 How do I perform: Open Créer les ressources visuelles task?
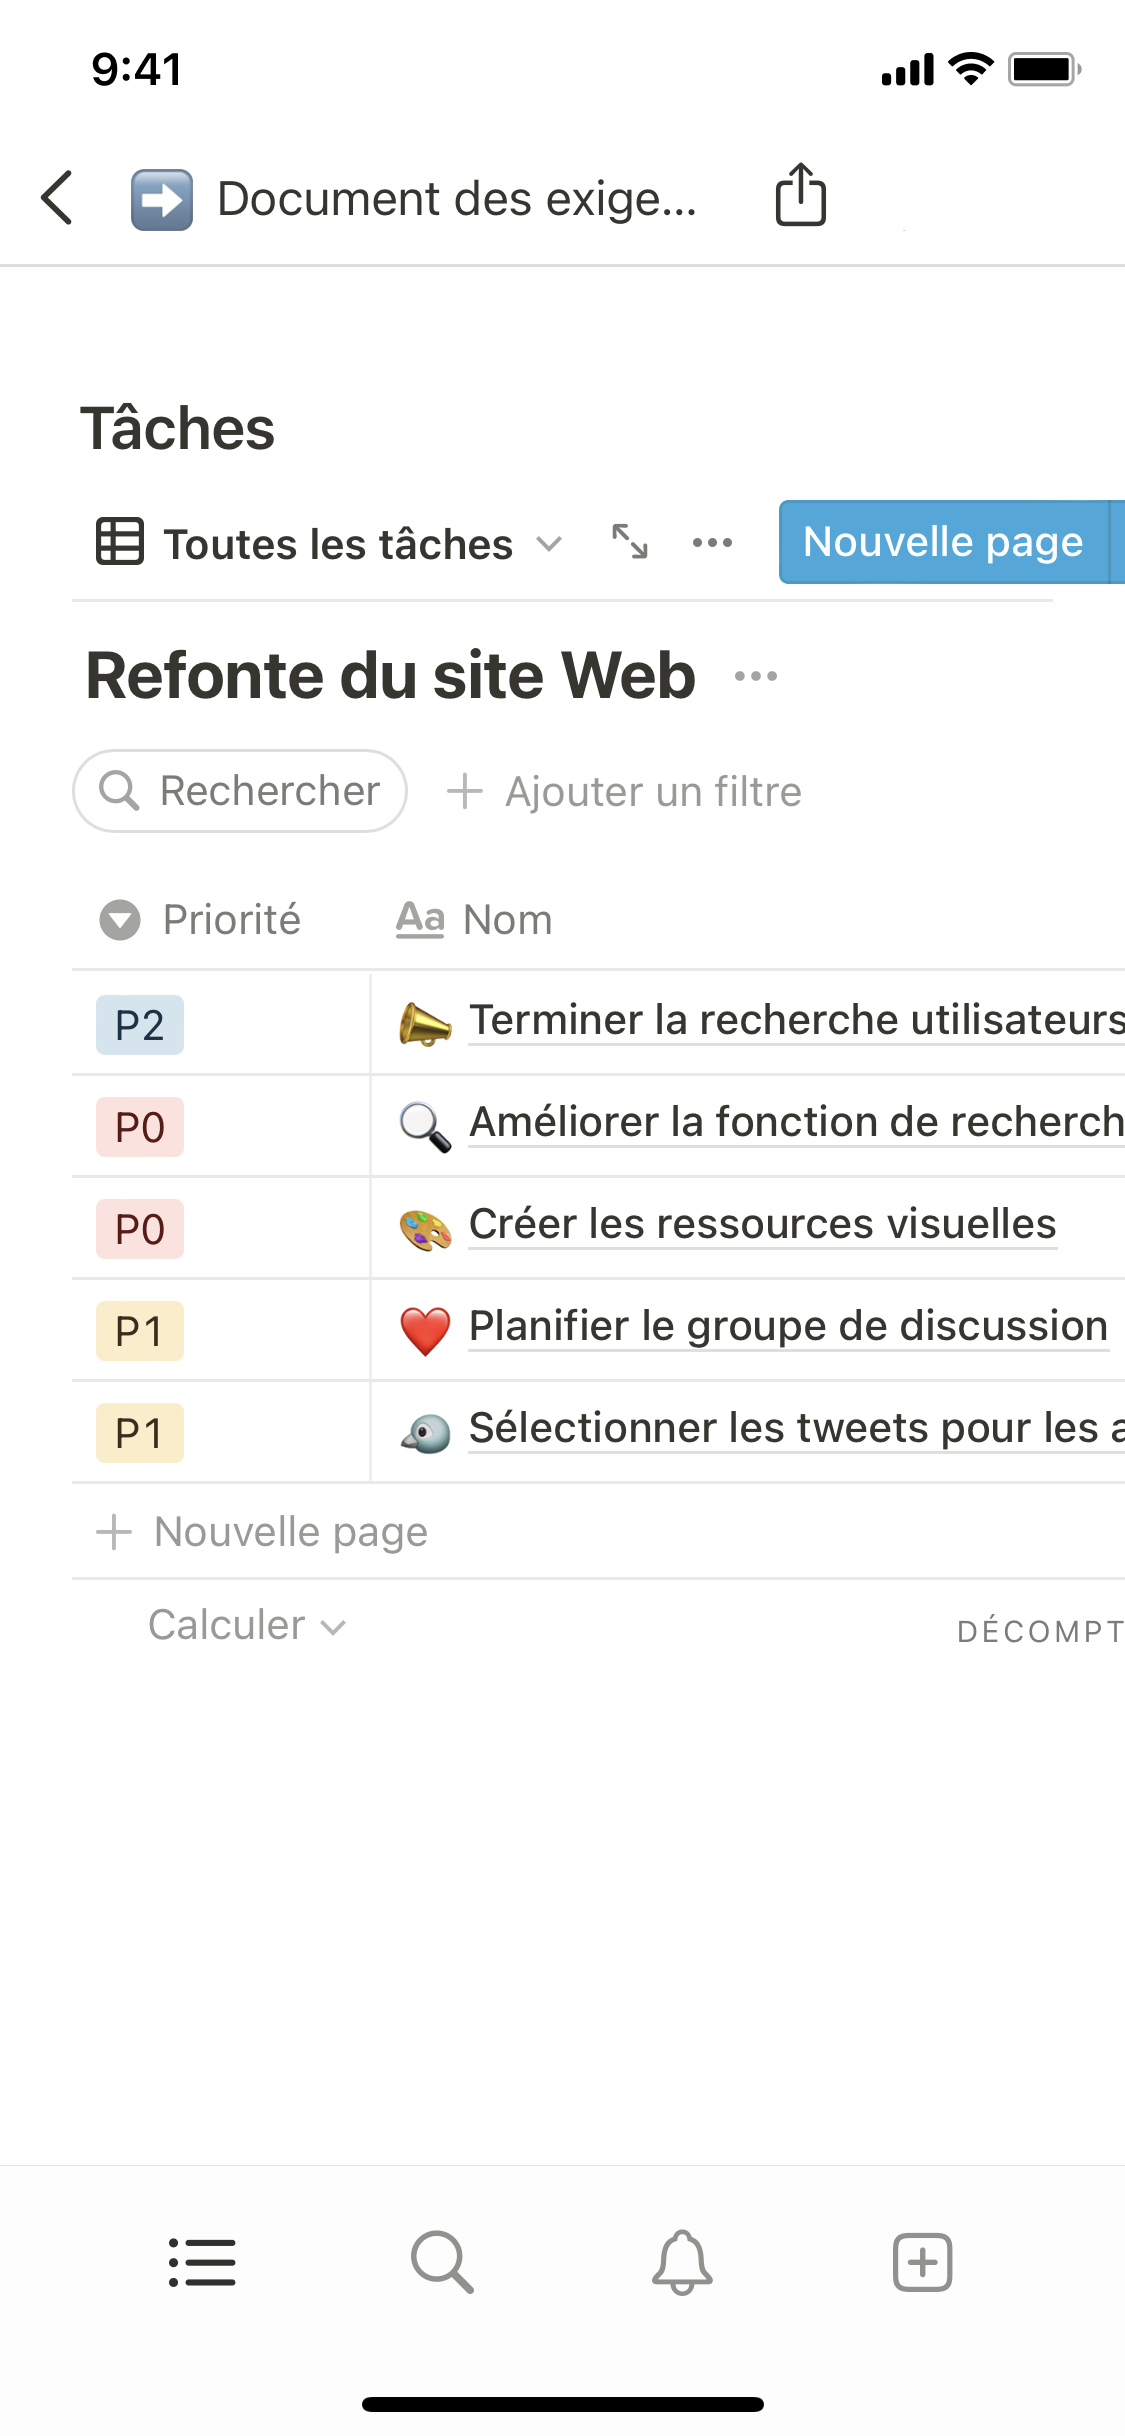[x=762, y=1225]
